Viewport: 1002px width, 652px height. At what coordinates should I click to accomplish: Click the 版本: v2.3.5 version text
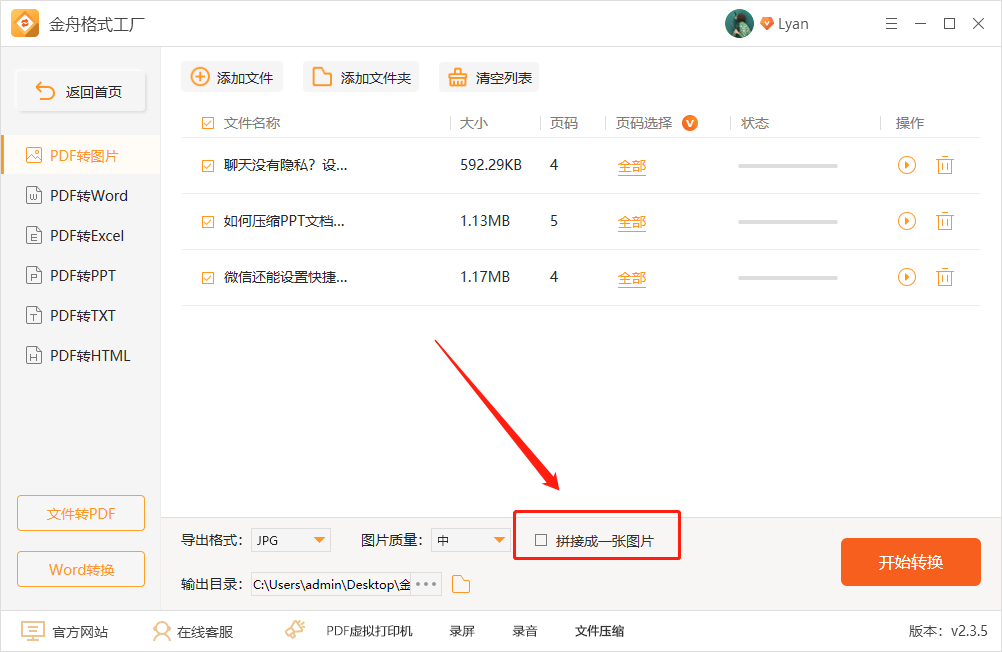tap(948, 632)
